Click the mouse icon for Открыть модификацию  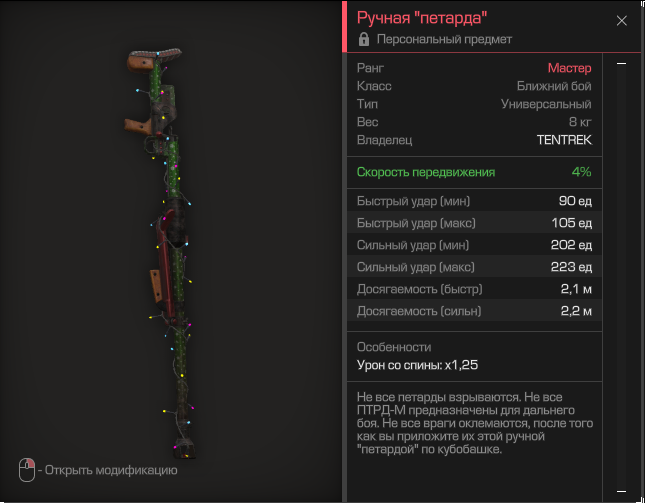[27, 470]
